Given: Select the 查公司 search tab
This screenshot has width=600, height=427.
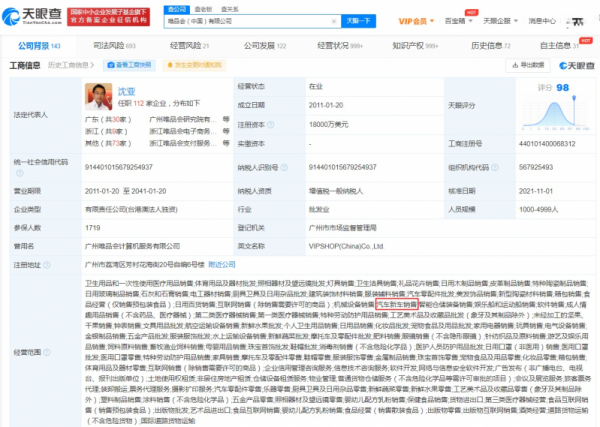Looking at the screenshot, I should click(177, 9).
